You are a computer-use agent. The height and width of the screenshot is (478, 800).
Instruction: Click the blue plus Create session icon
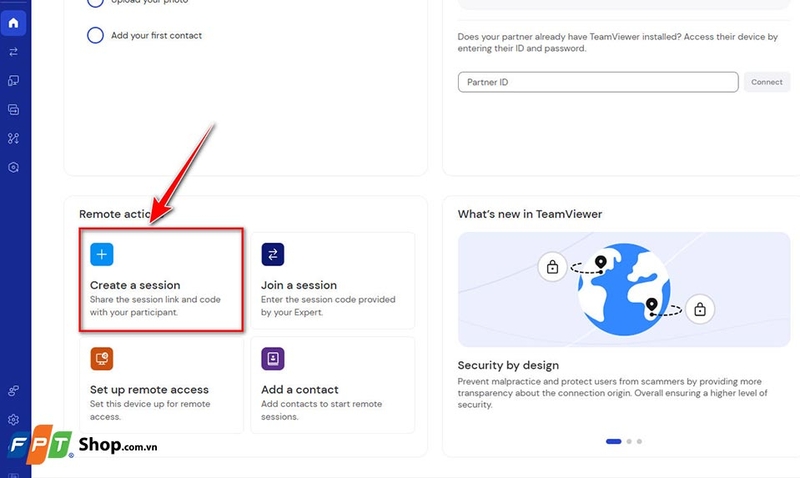(x=102, y=254)
